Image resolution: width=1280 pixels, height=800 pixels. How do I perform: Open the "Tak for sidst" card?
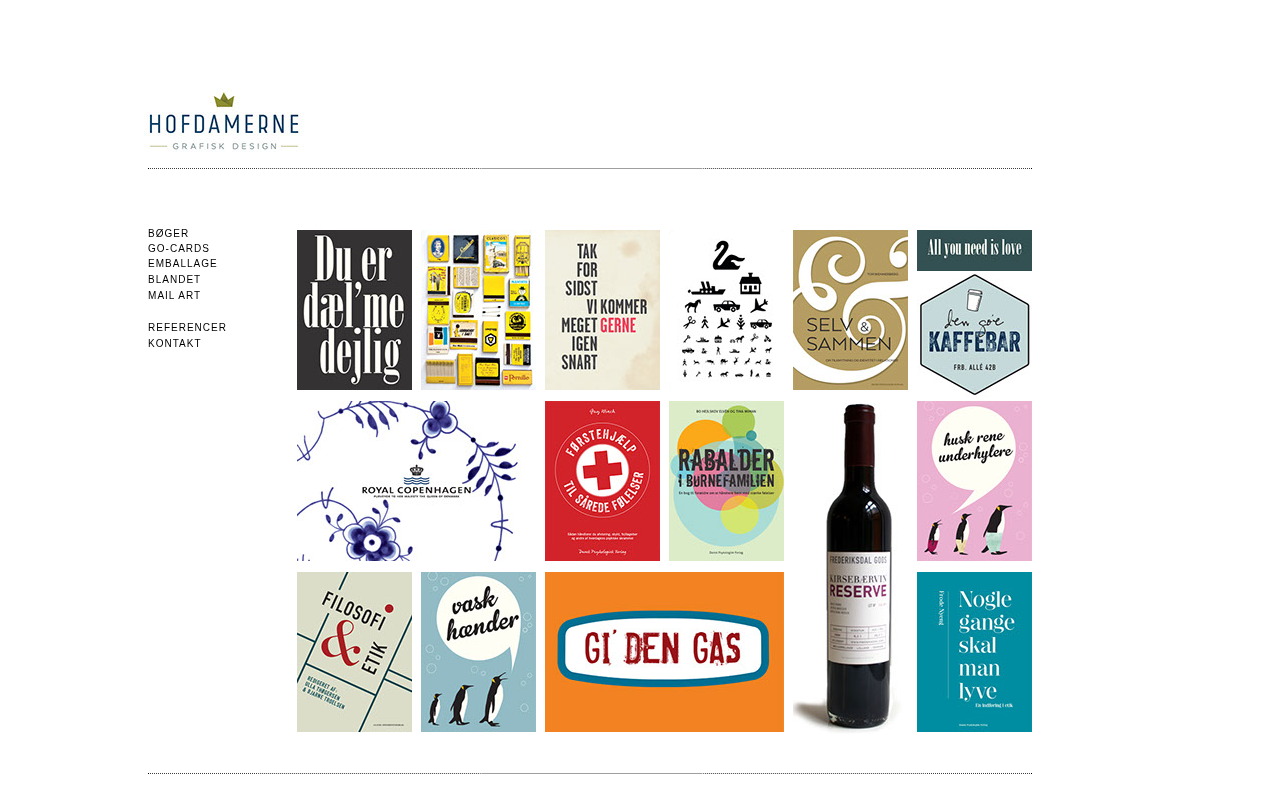click(602, 310)
